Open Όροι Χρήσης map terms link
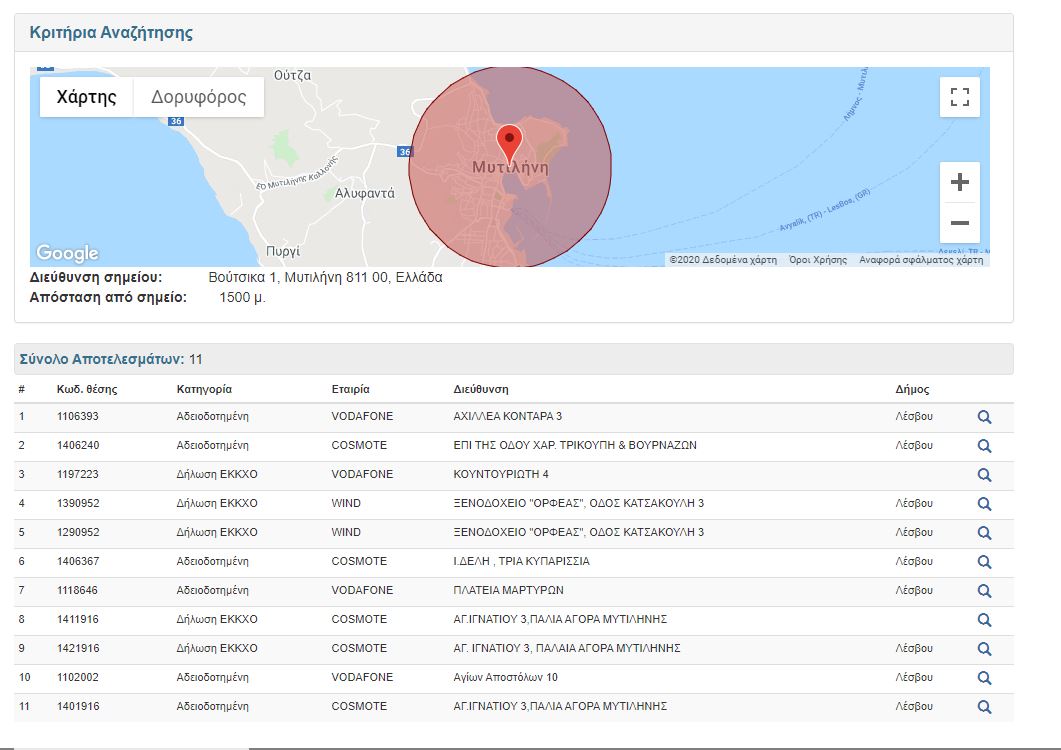Screen dimensions: 1061x750 [817, 260]
